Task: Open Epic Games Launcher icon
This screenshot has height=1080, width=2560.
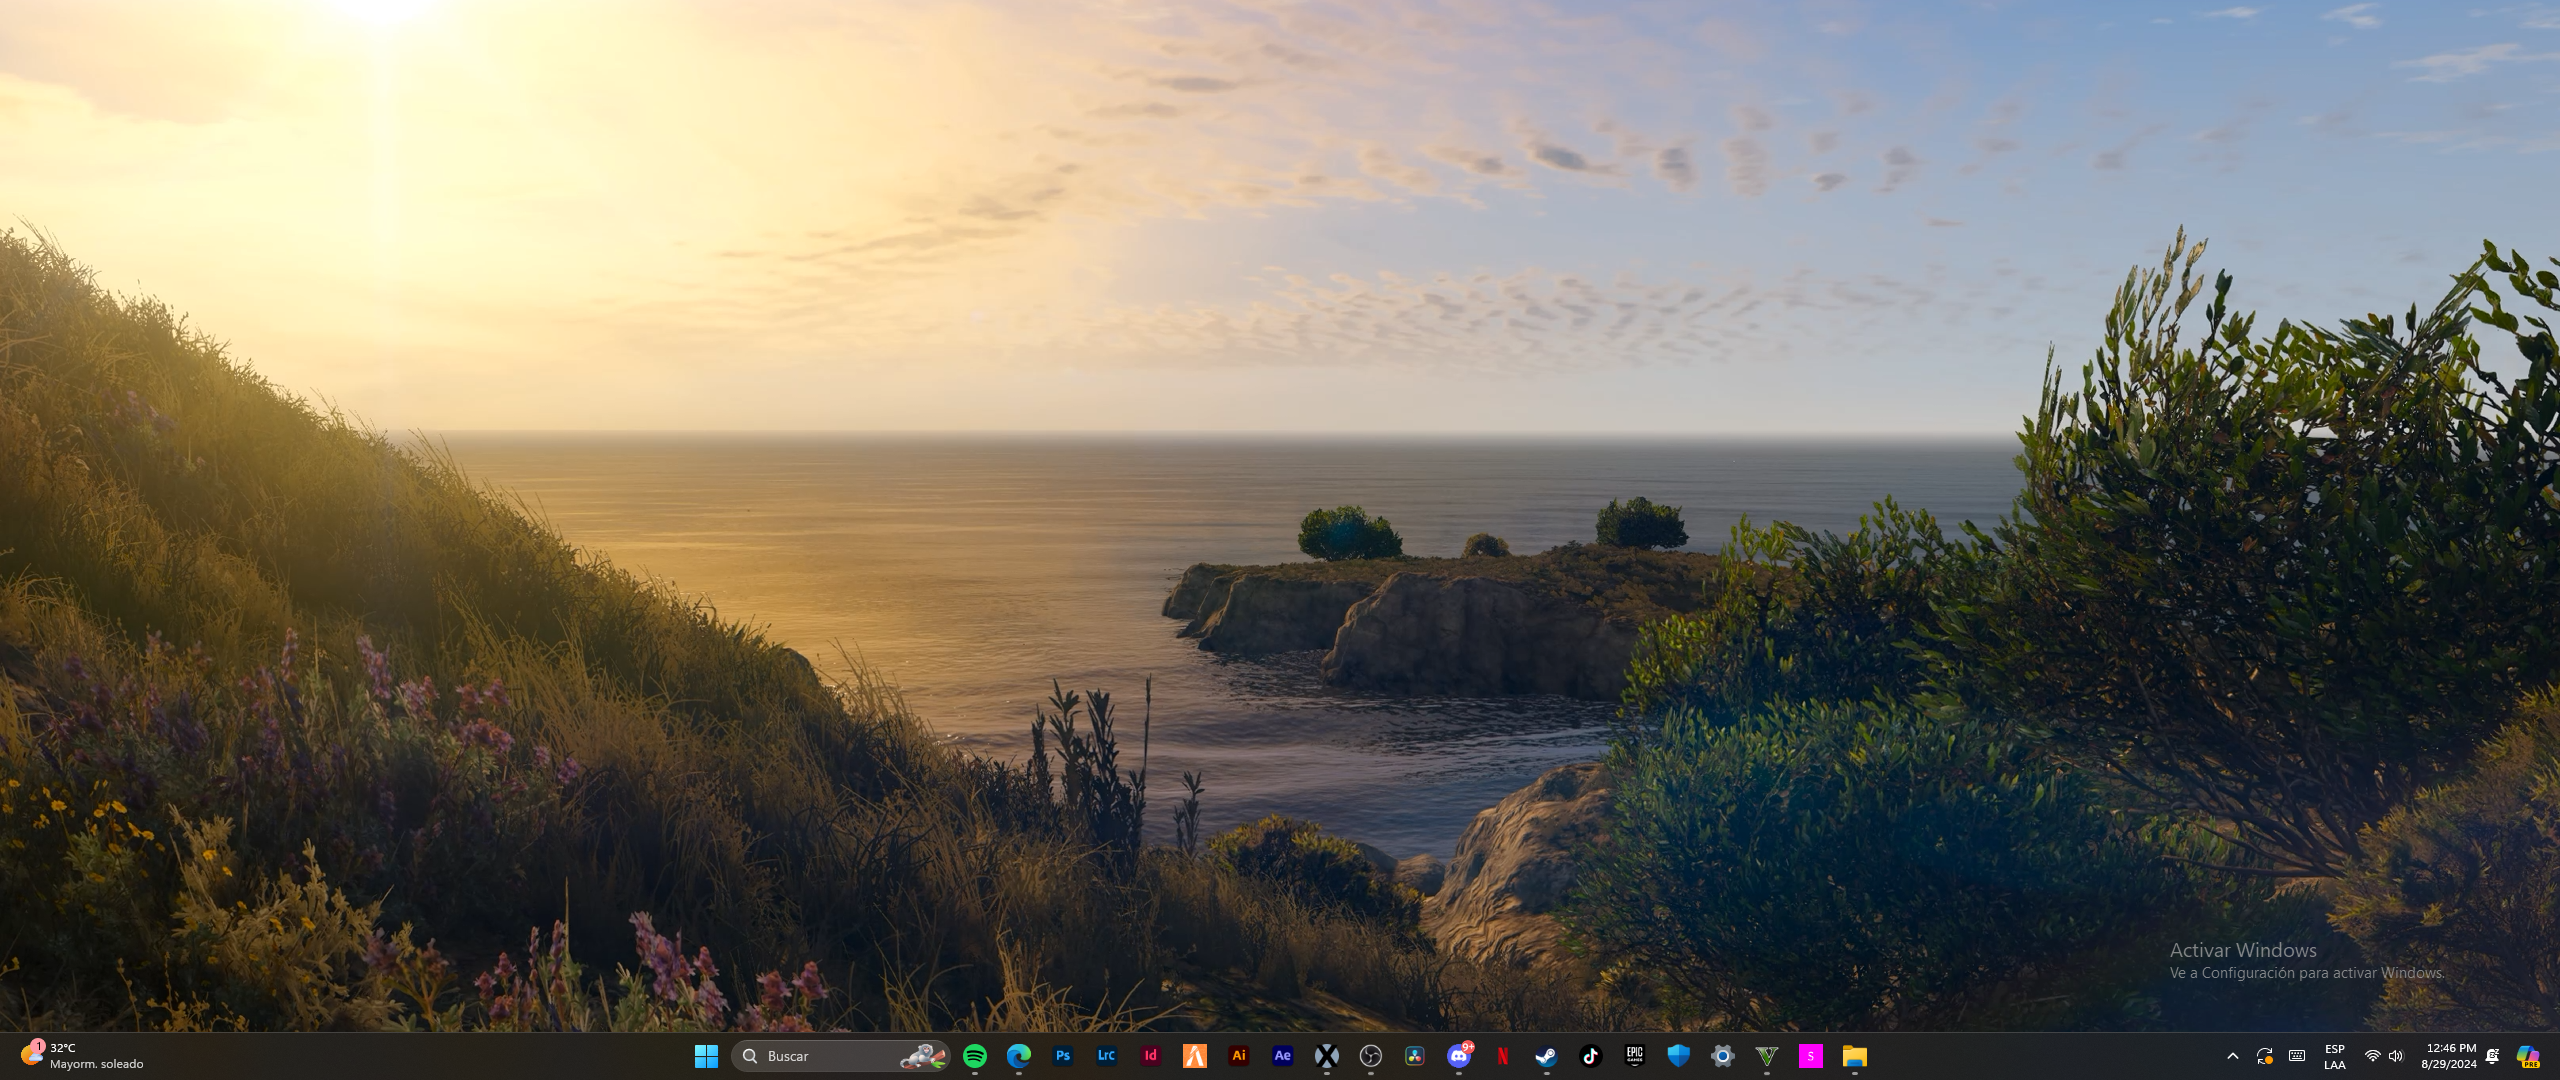Action: pos(1635,1056)
